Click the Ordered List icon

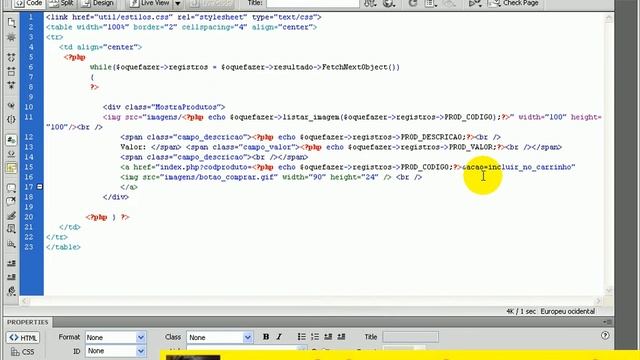click(x=315, y=337)
